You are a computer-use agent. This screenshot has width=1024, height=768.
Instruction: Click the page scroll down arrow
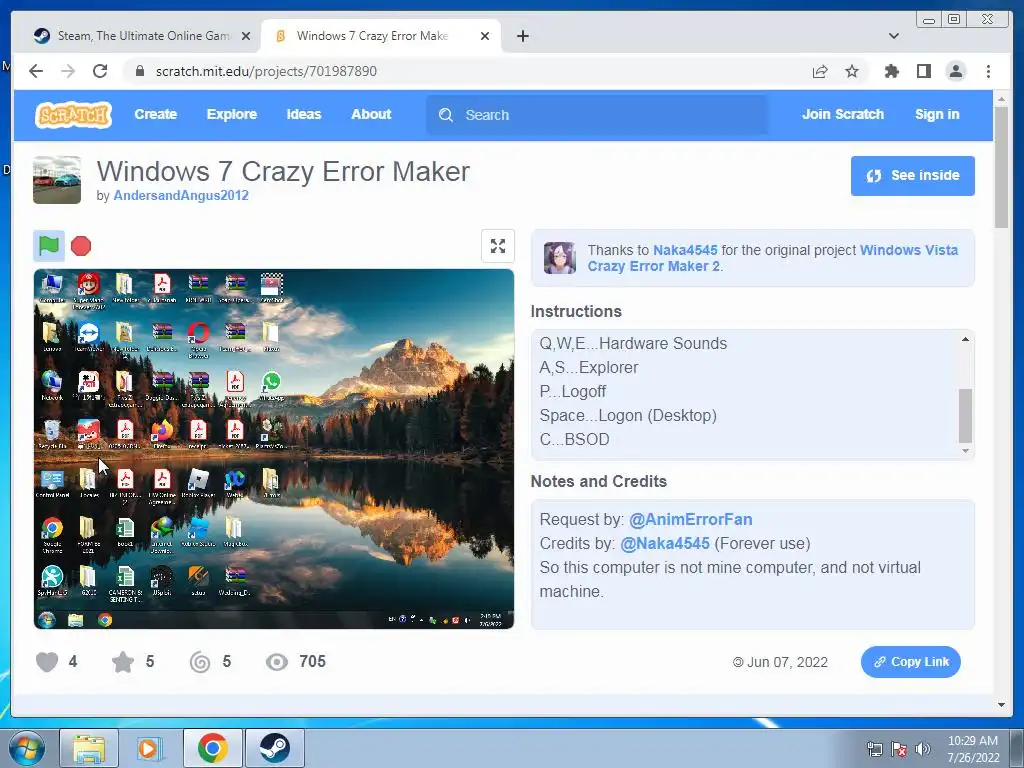point(1001,705)
